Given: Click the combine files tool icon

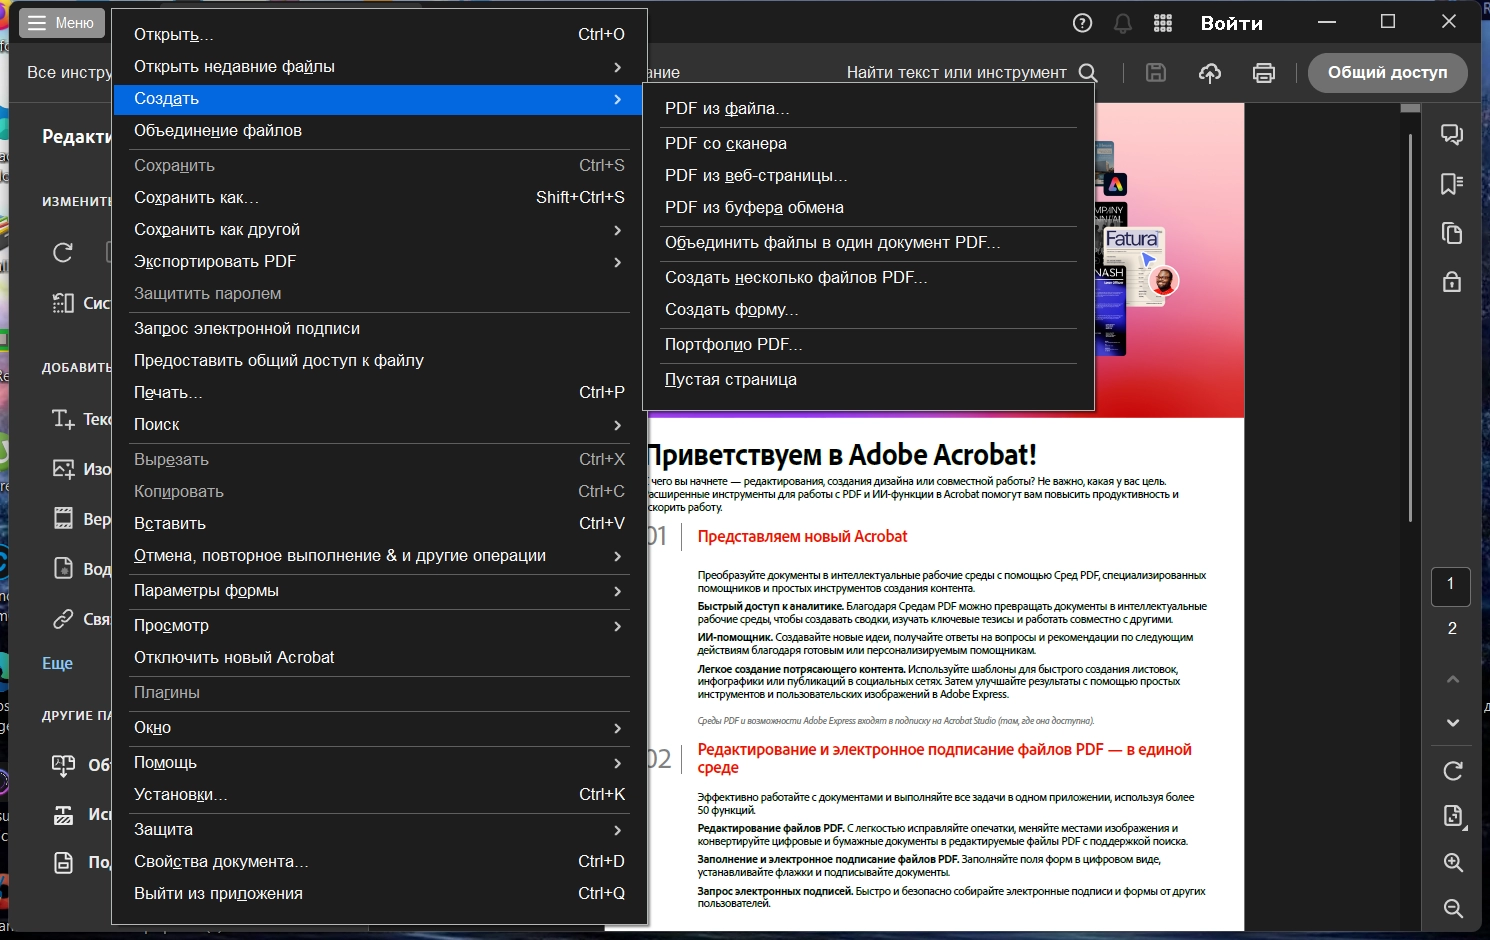Looking at the screenshot, I should [63, 765].
